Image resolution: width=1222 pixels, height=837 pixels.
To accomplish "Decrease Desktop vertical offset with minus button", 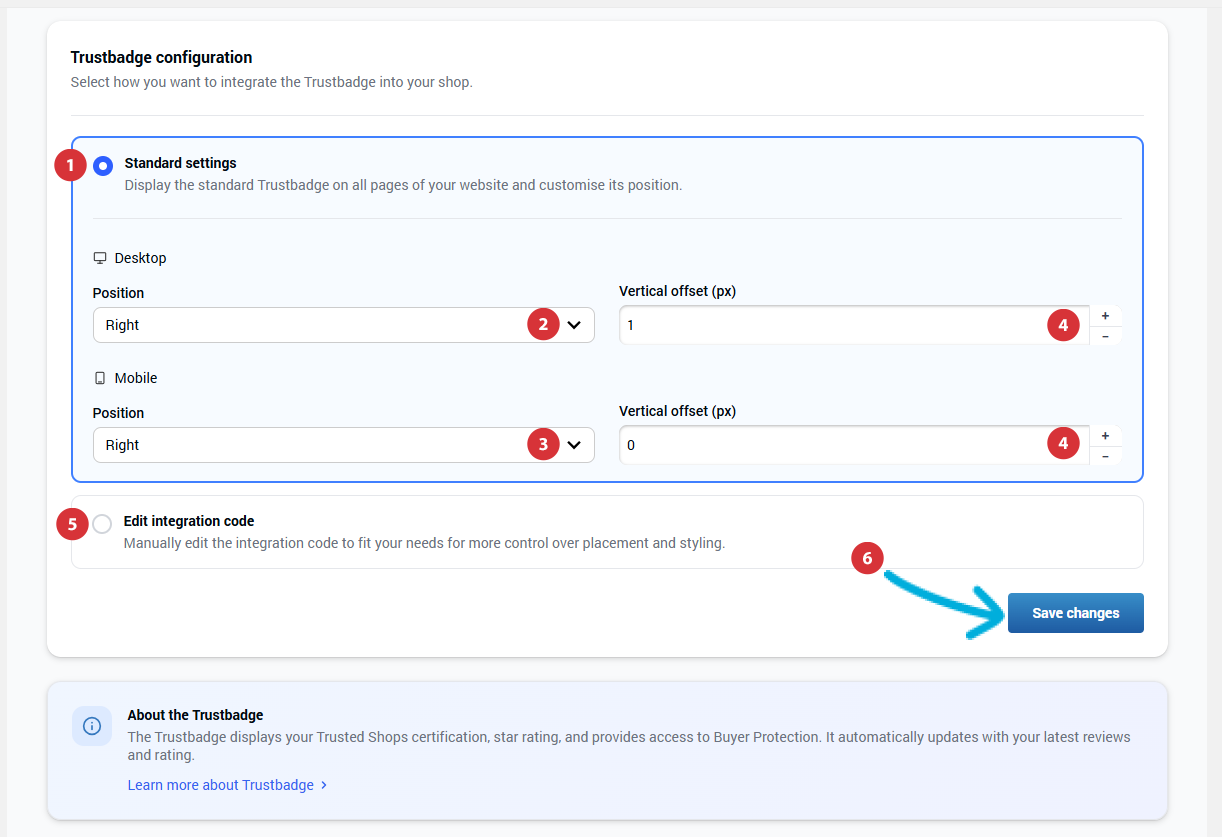I will tap(1105, 336).
